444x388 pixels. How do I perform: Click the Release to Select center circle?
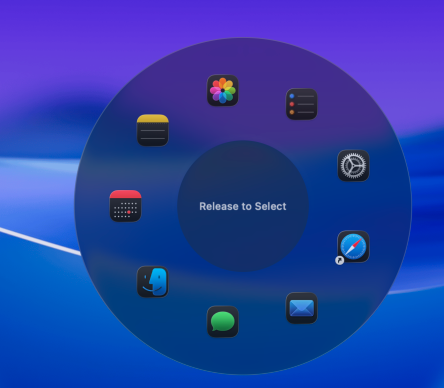click(243, 206)
